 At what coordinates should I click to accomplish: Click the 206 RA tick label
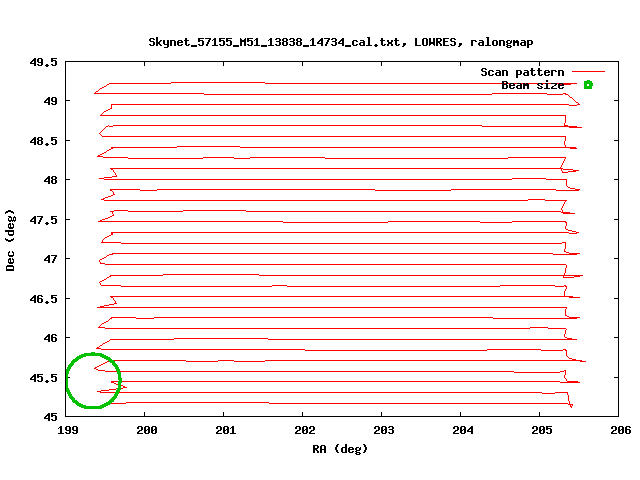pyautogui.click(x=620, y=430)
